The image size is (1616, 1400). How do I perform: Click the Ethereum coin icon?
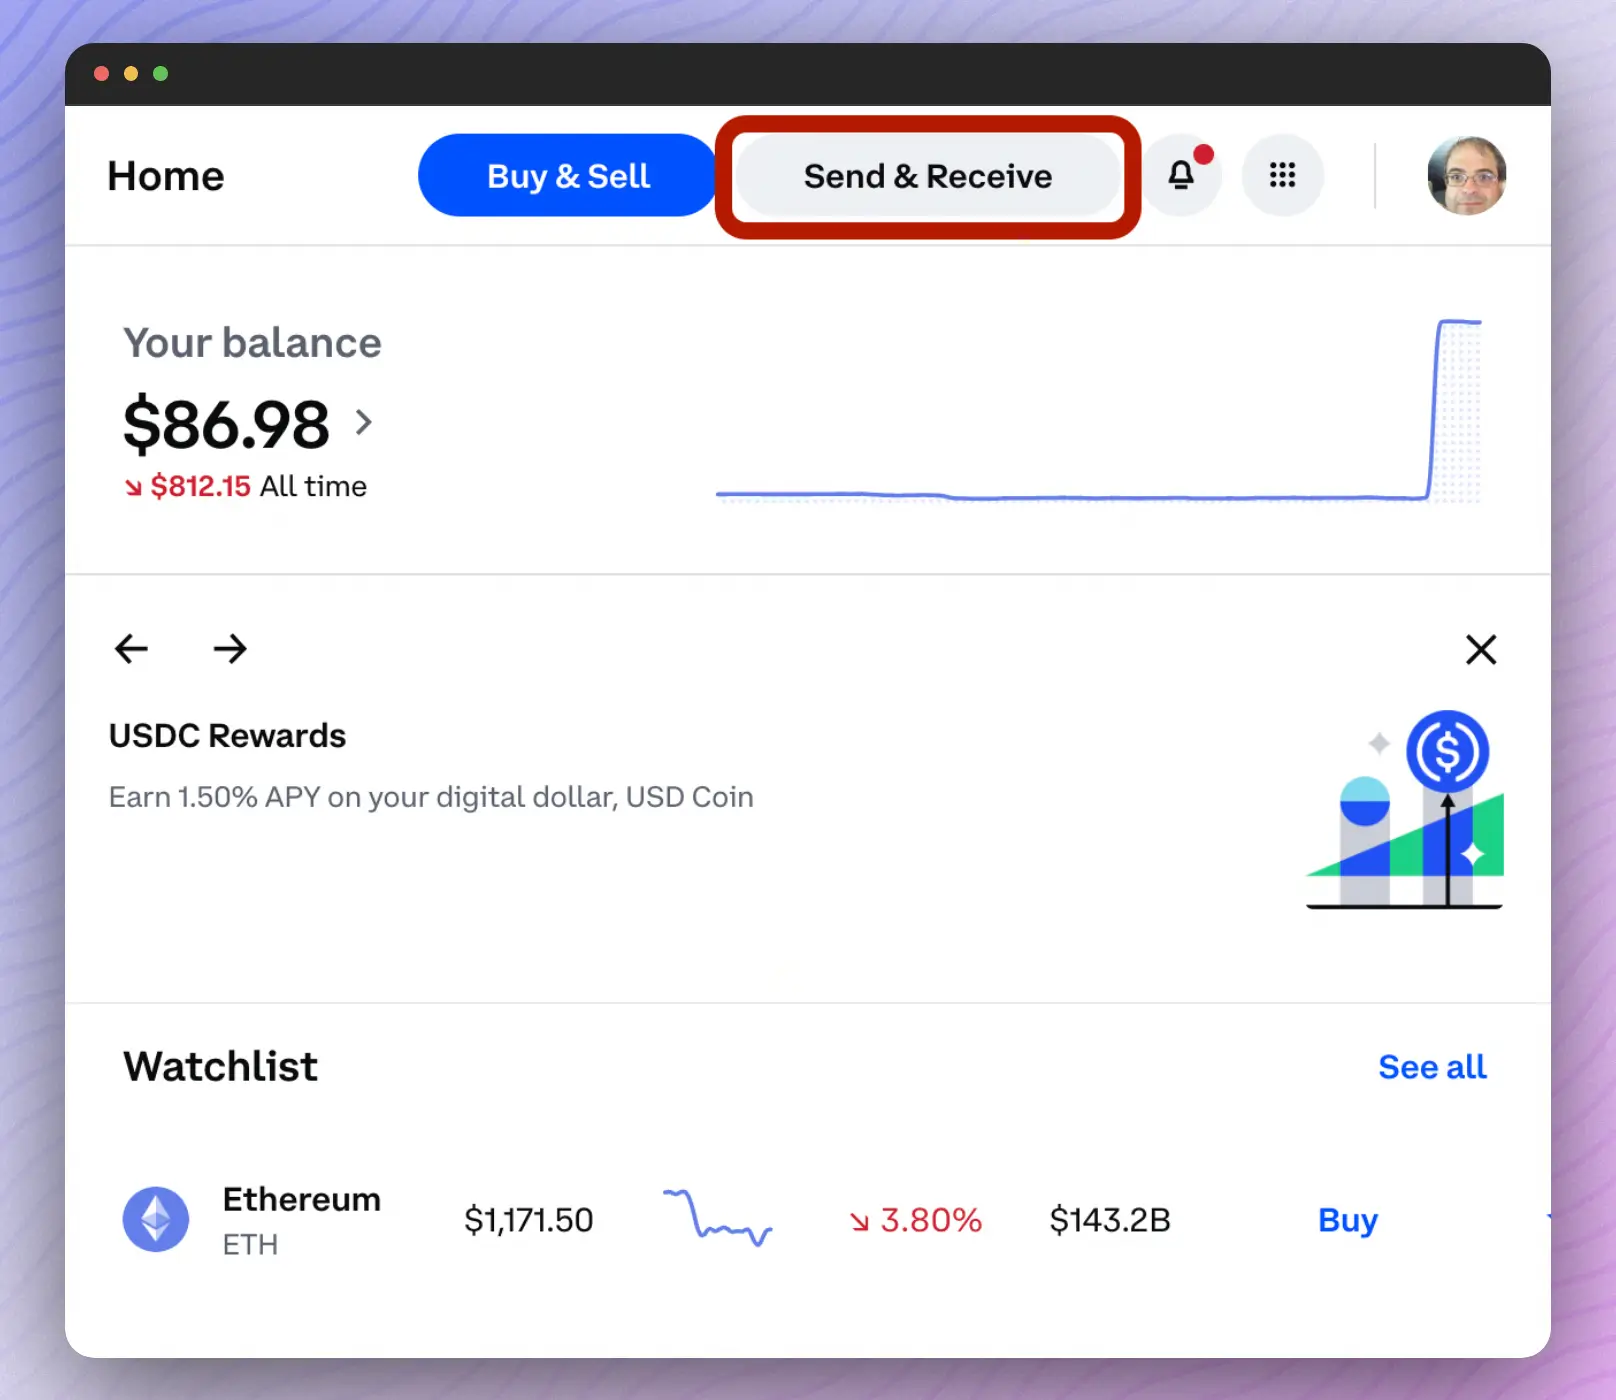point(156,1219)
